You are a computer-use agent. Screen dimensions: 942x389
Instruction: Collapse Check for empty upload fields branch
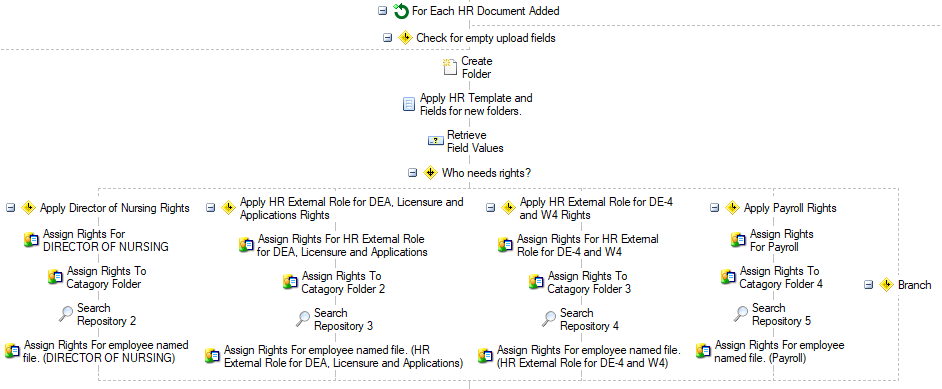tap(387, 38)
